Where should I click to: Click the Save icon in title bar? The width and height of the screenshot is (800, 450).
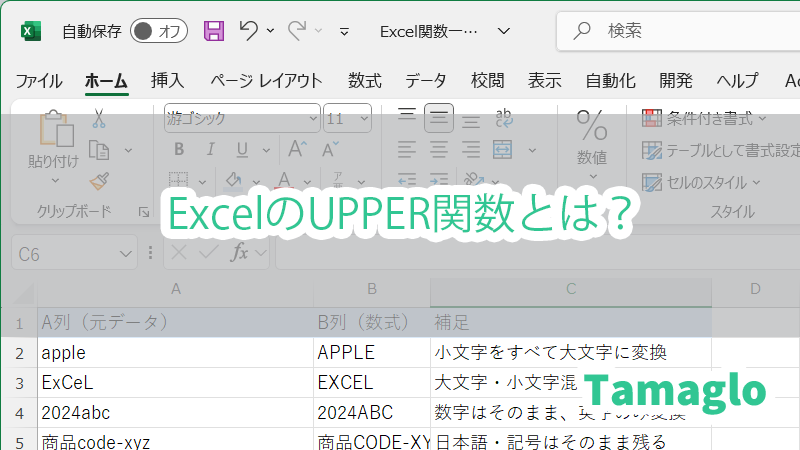pos(214,31)
